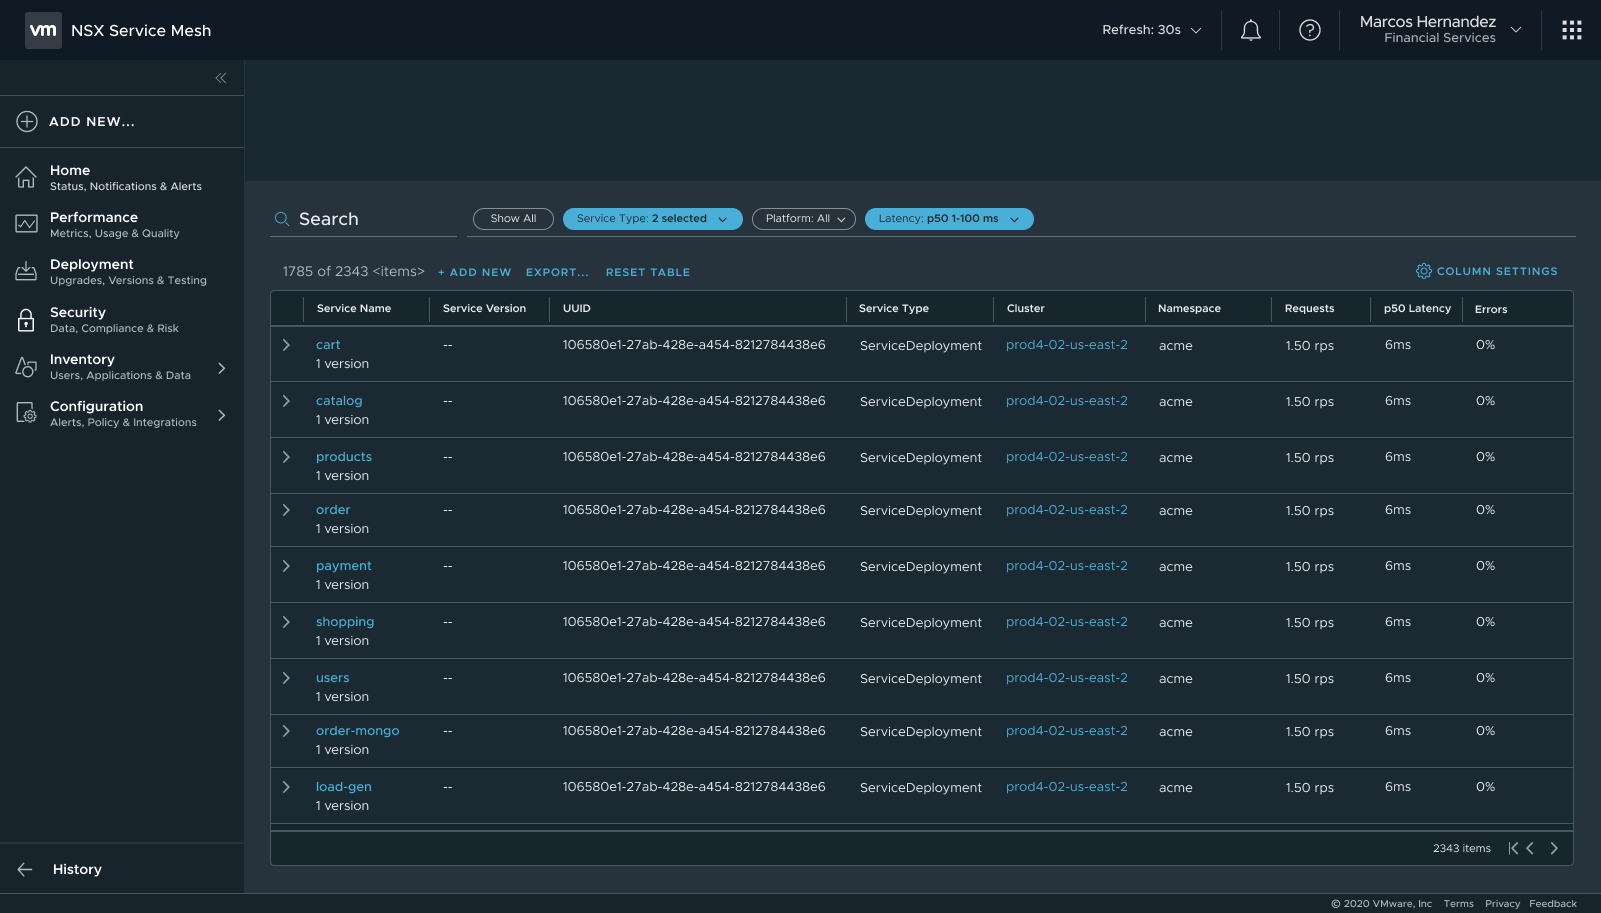The height and width of the screenshot is (913, 1601).
Task: Expand the order-mongo service row
Action: pos(286,731)
